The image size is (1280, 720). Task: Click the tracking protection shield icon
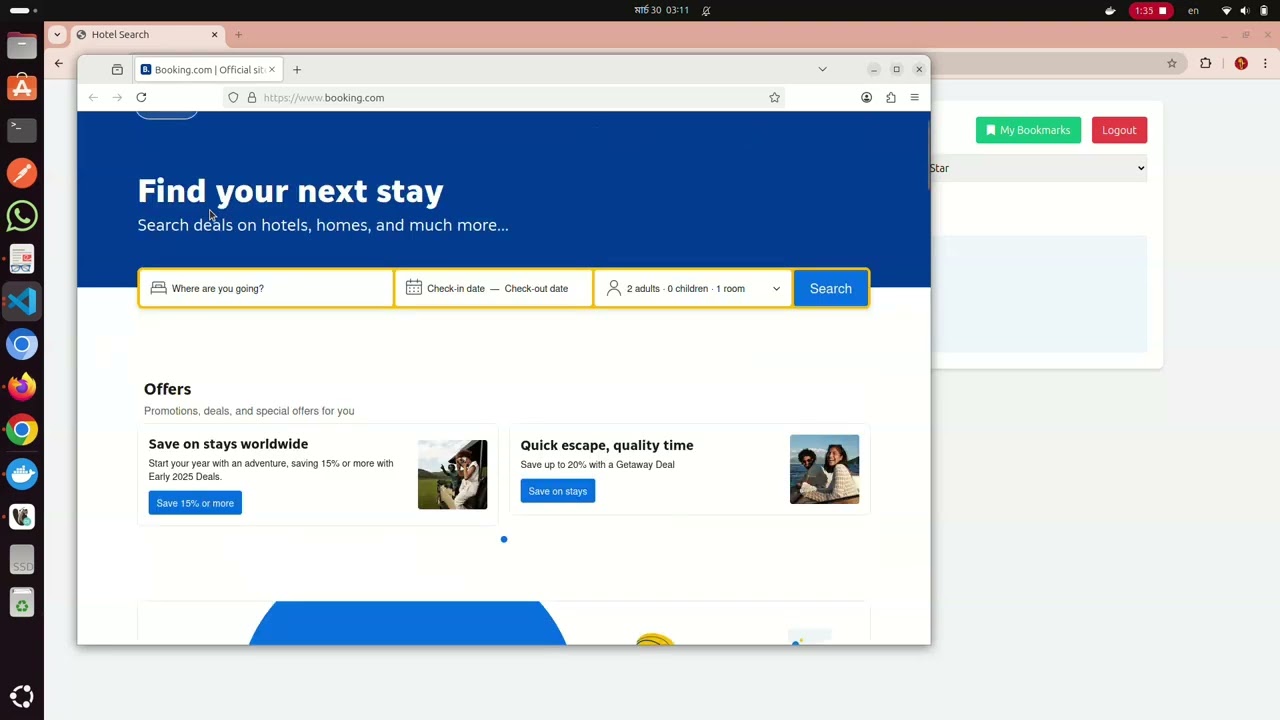point(233,97)
